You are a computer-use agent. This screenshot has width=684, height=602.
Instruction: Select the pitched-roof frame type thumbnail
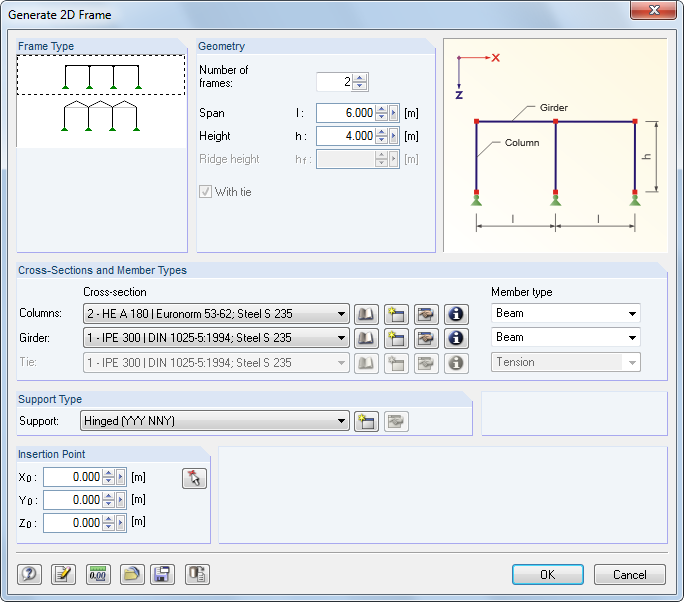tap(101, 116)
